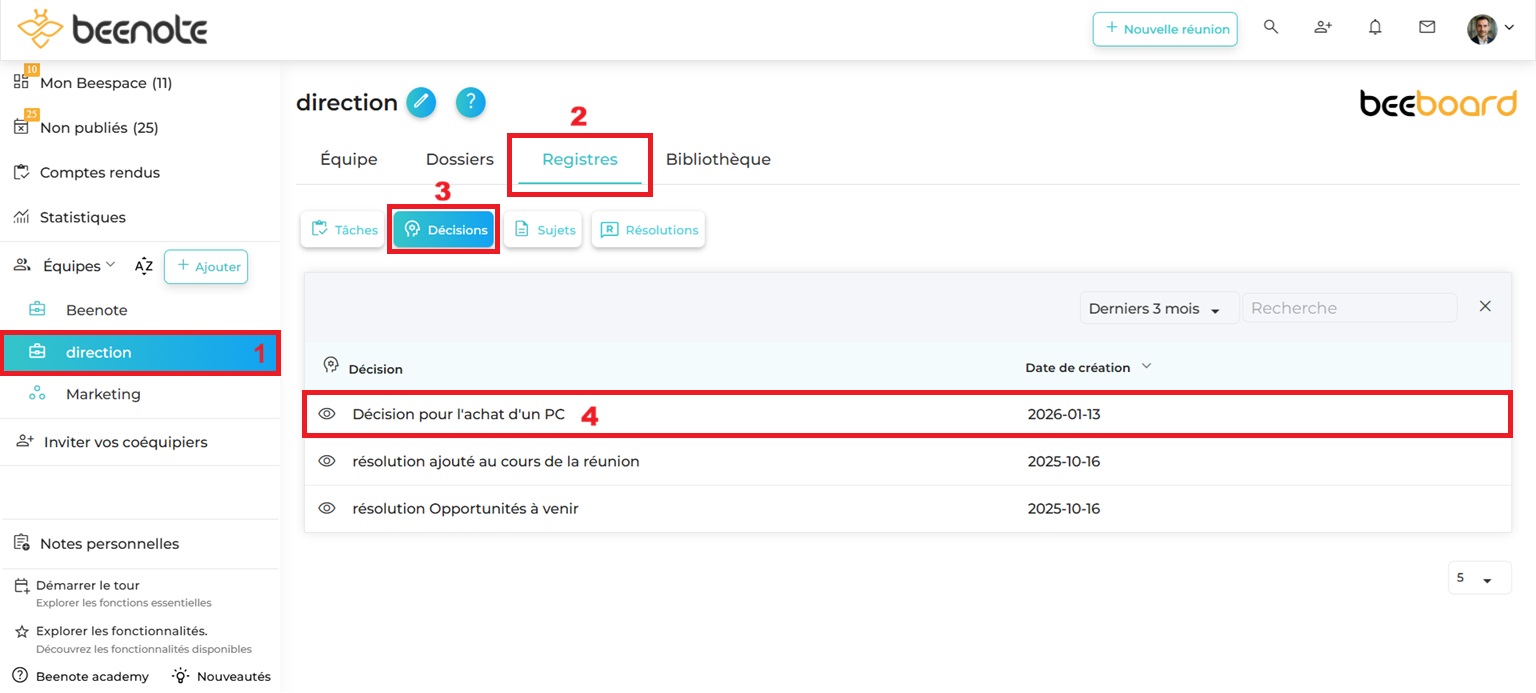
Task: Click the search magnifier icon in header
Action: click(1271, 28)
